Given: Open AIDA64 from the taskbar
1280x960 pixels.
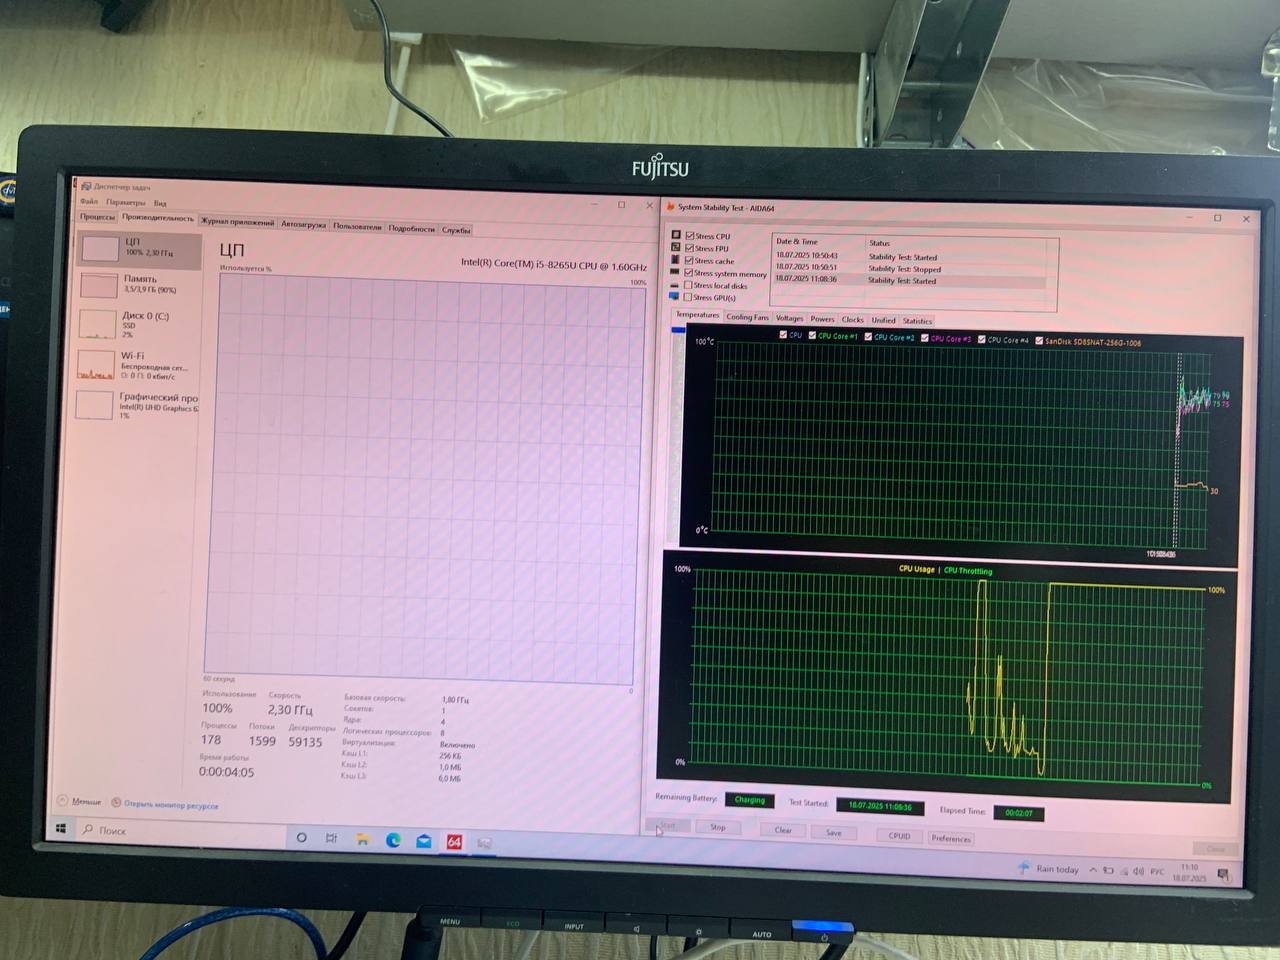Looking at the screenshot, I should 454,842.
